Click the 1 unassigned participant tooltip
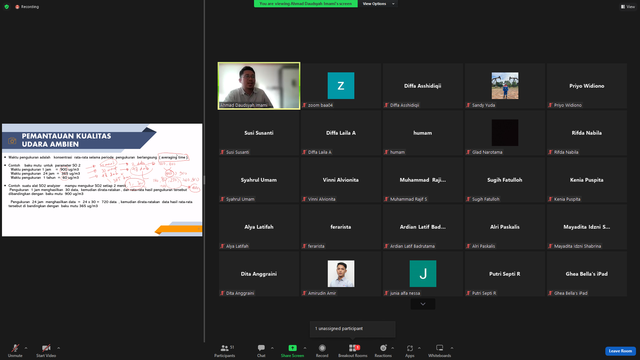Viewport: 640px width, 360px height. point(353,329)
